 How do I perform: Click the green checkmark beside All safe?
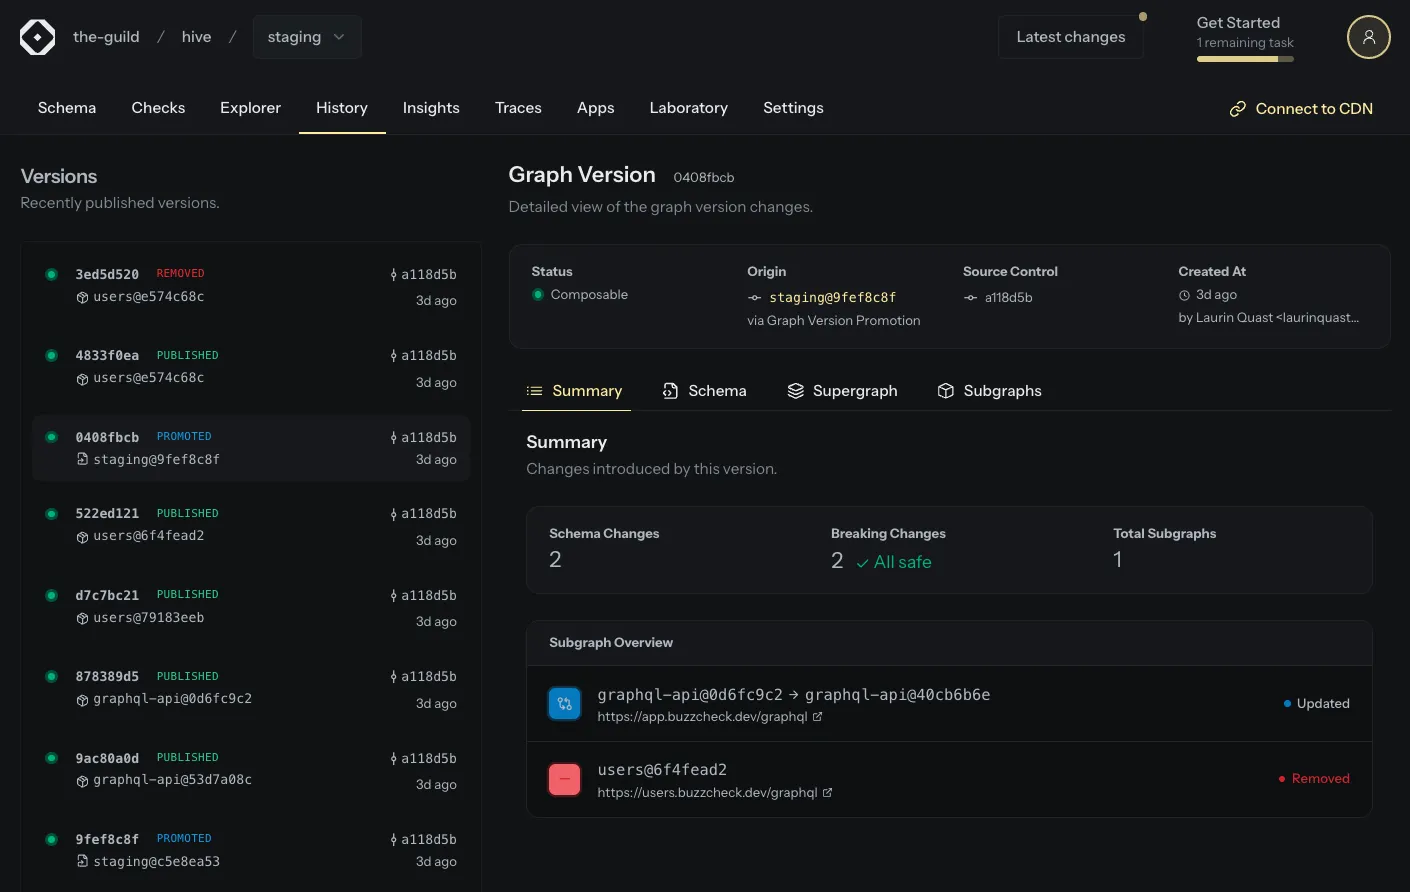pyautogui.click(x=862, y=563)
